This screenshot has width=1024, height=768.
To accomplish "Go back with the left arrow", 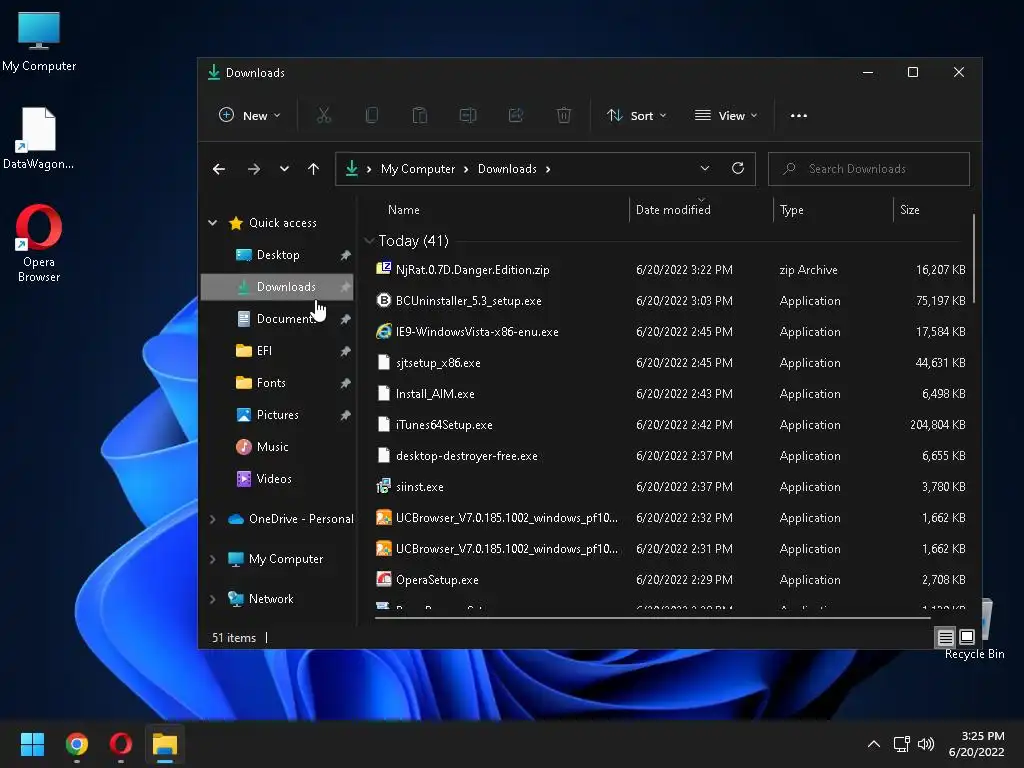I will 219,169.
